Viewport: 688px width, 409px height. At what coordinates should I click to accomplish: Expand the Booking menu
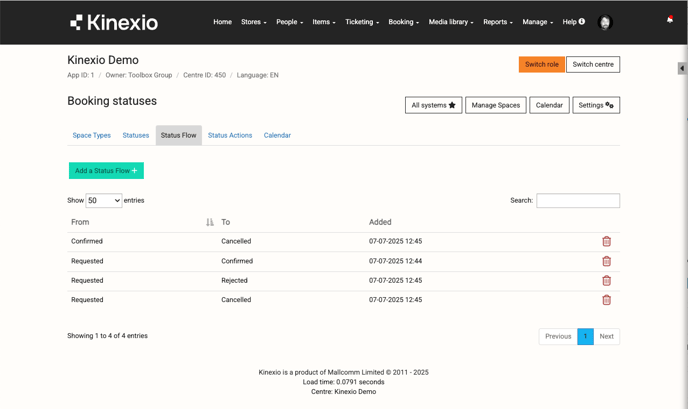(403, 22)
